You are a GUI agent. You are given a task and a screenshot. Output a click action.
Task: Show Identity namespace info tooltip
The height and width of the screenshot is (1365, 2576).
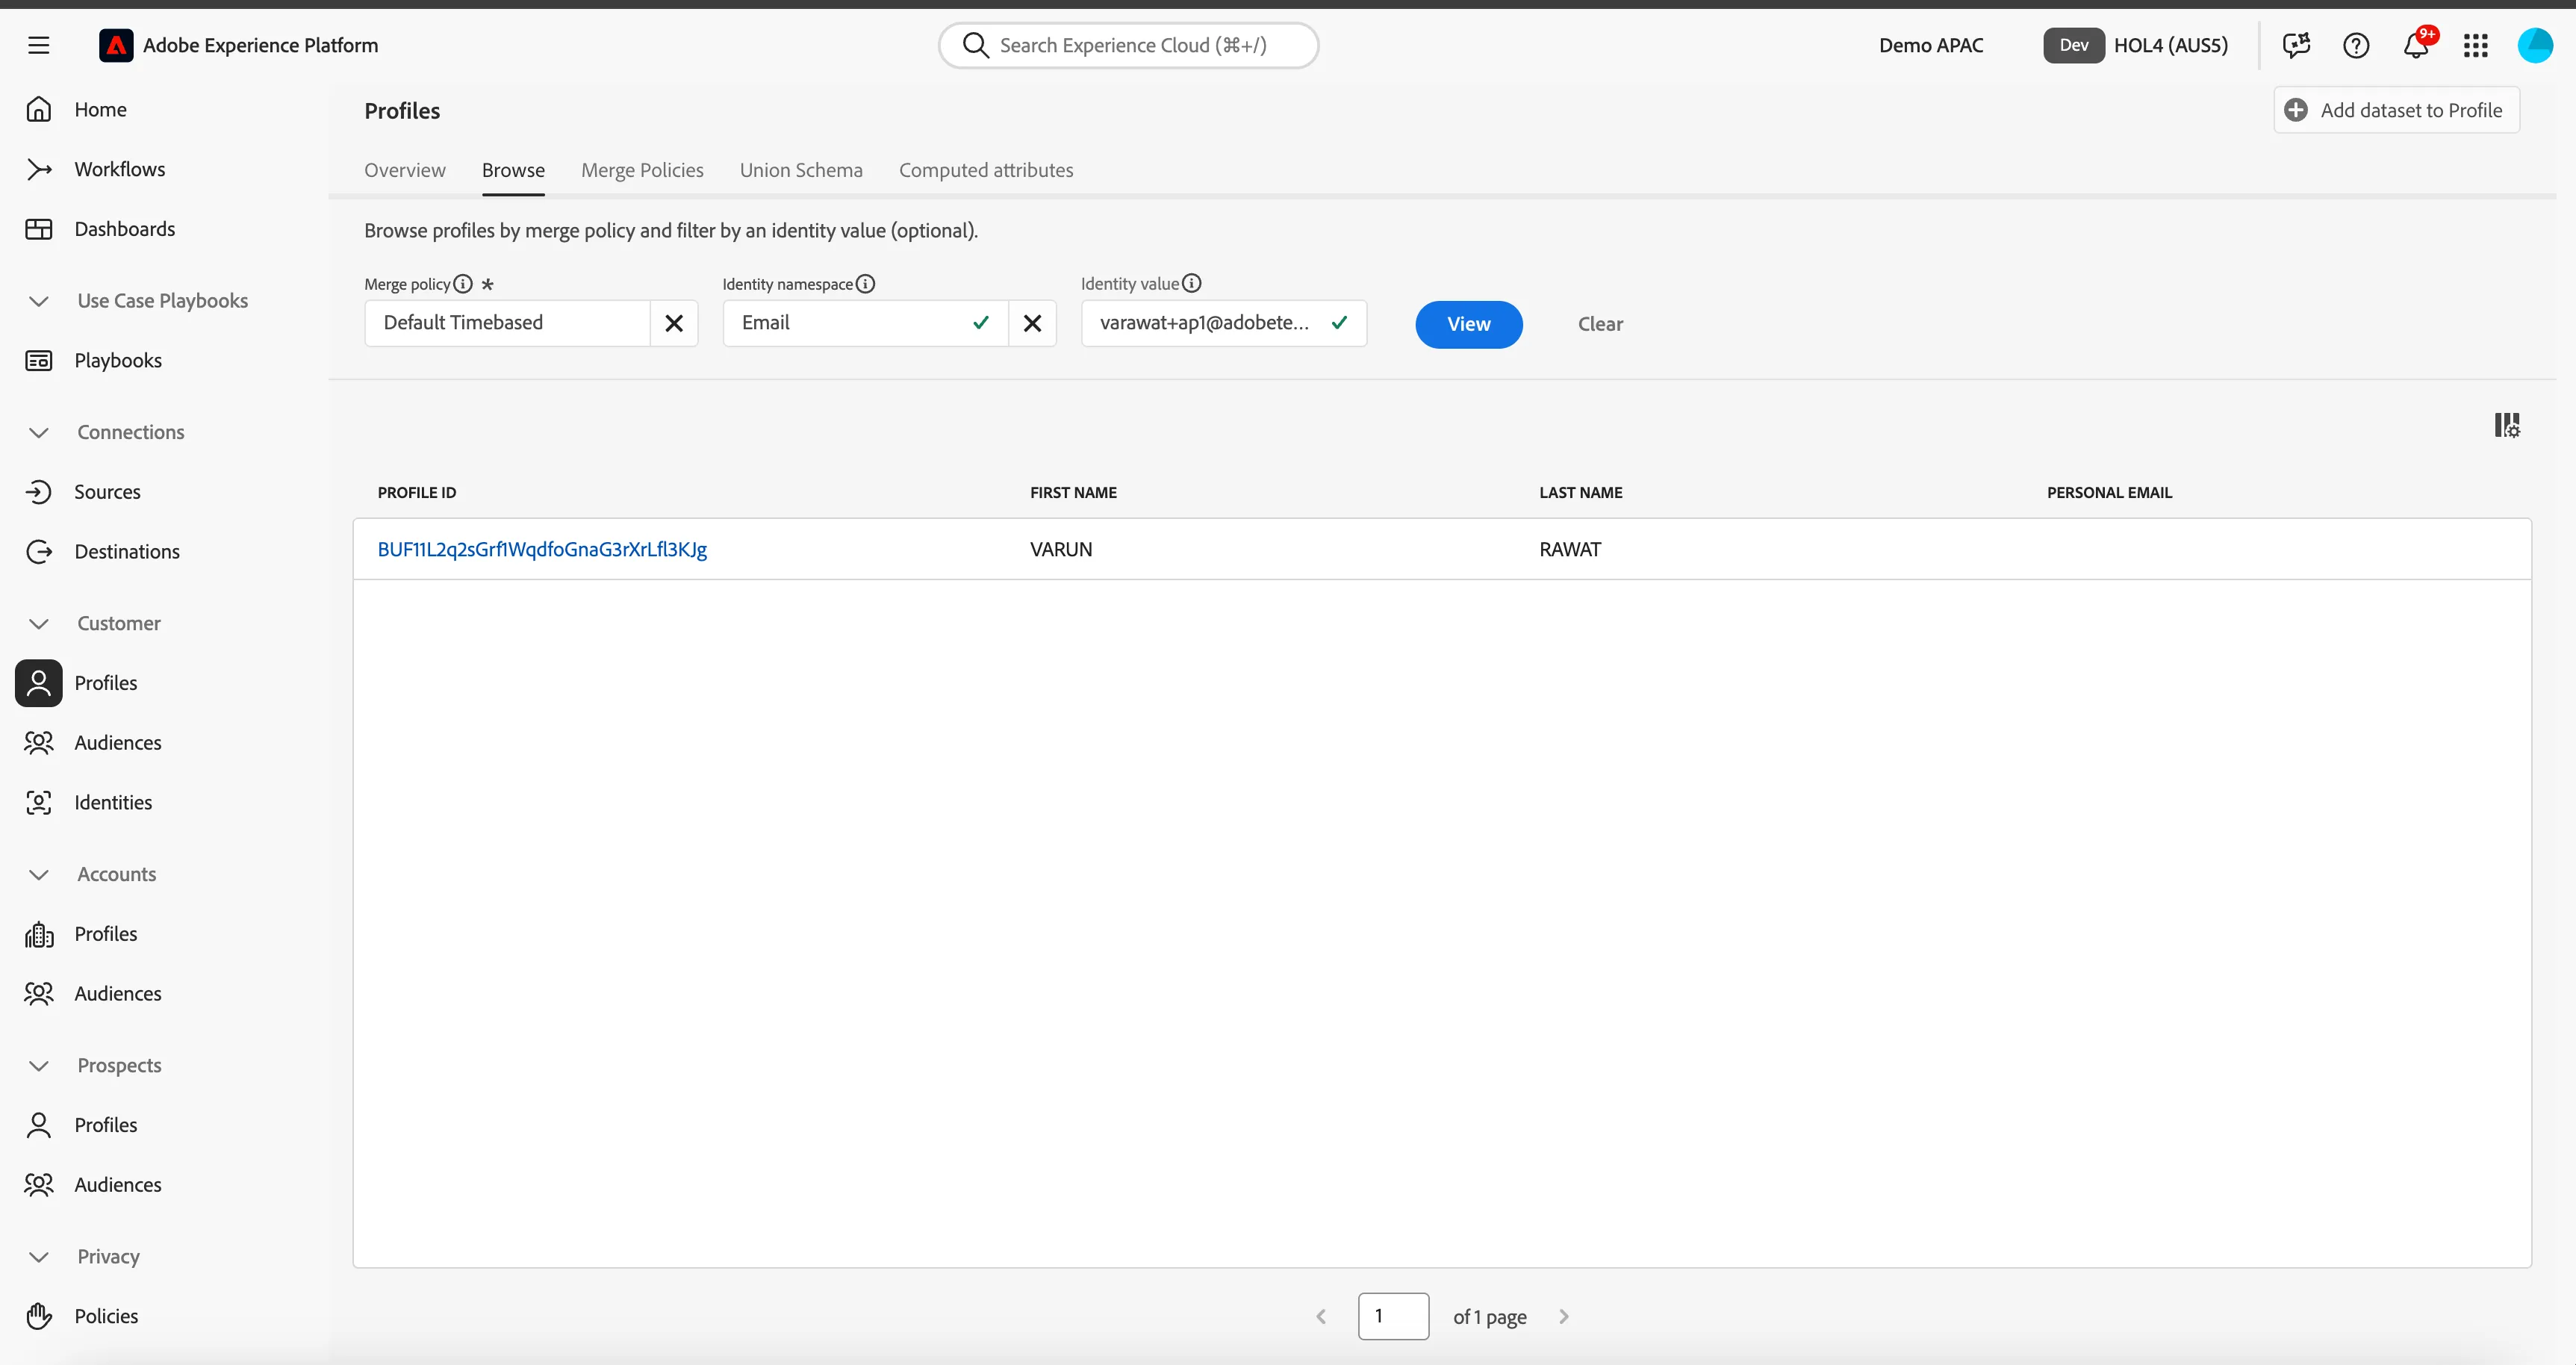pos(866,284)
